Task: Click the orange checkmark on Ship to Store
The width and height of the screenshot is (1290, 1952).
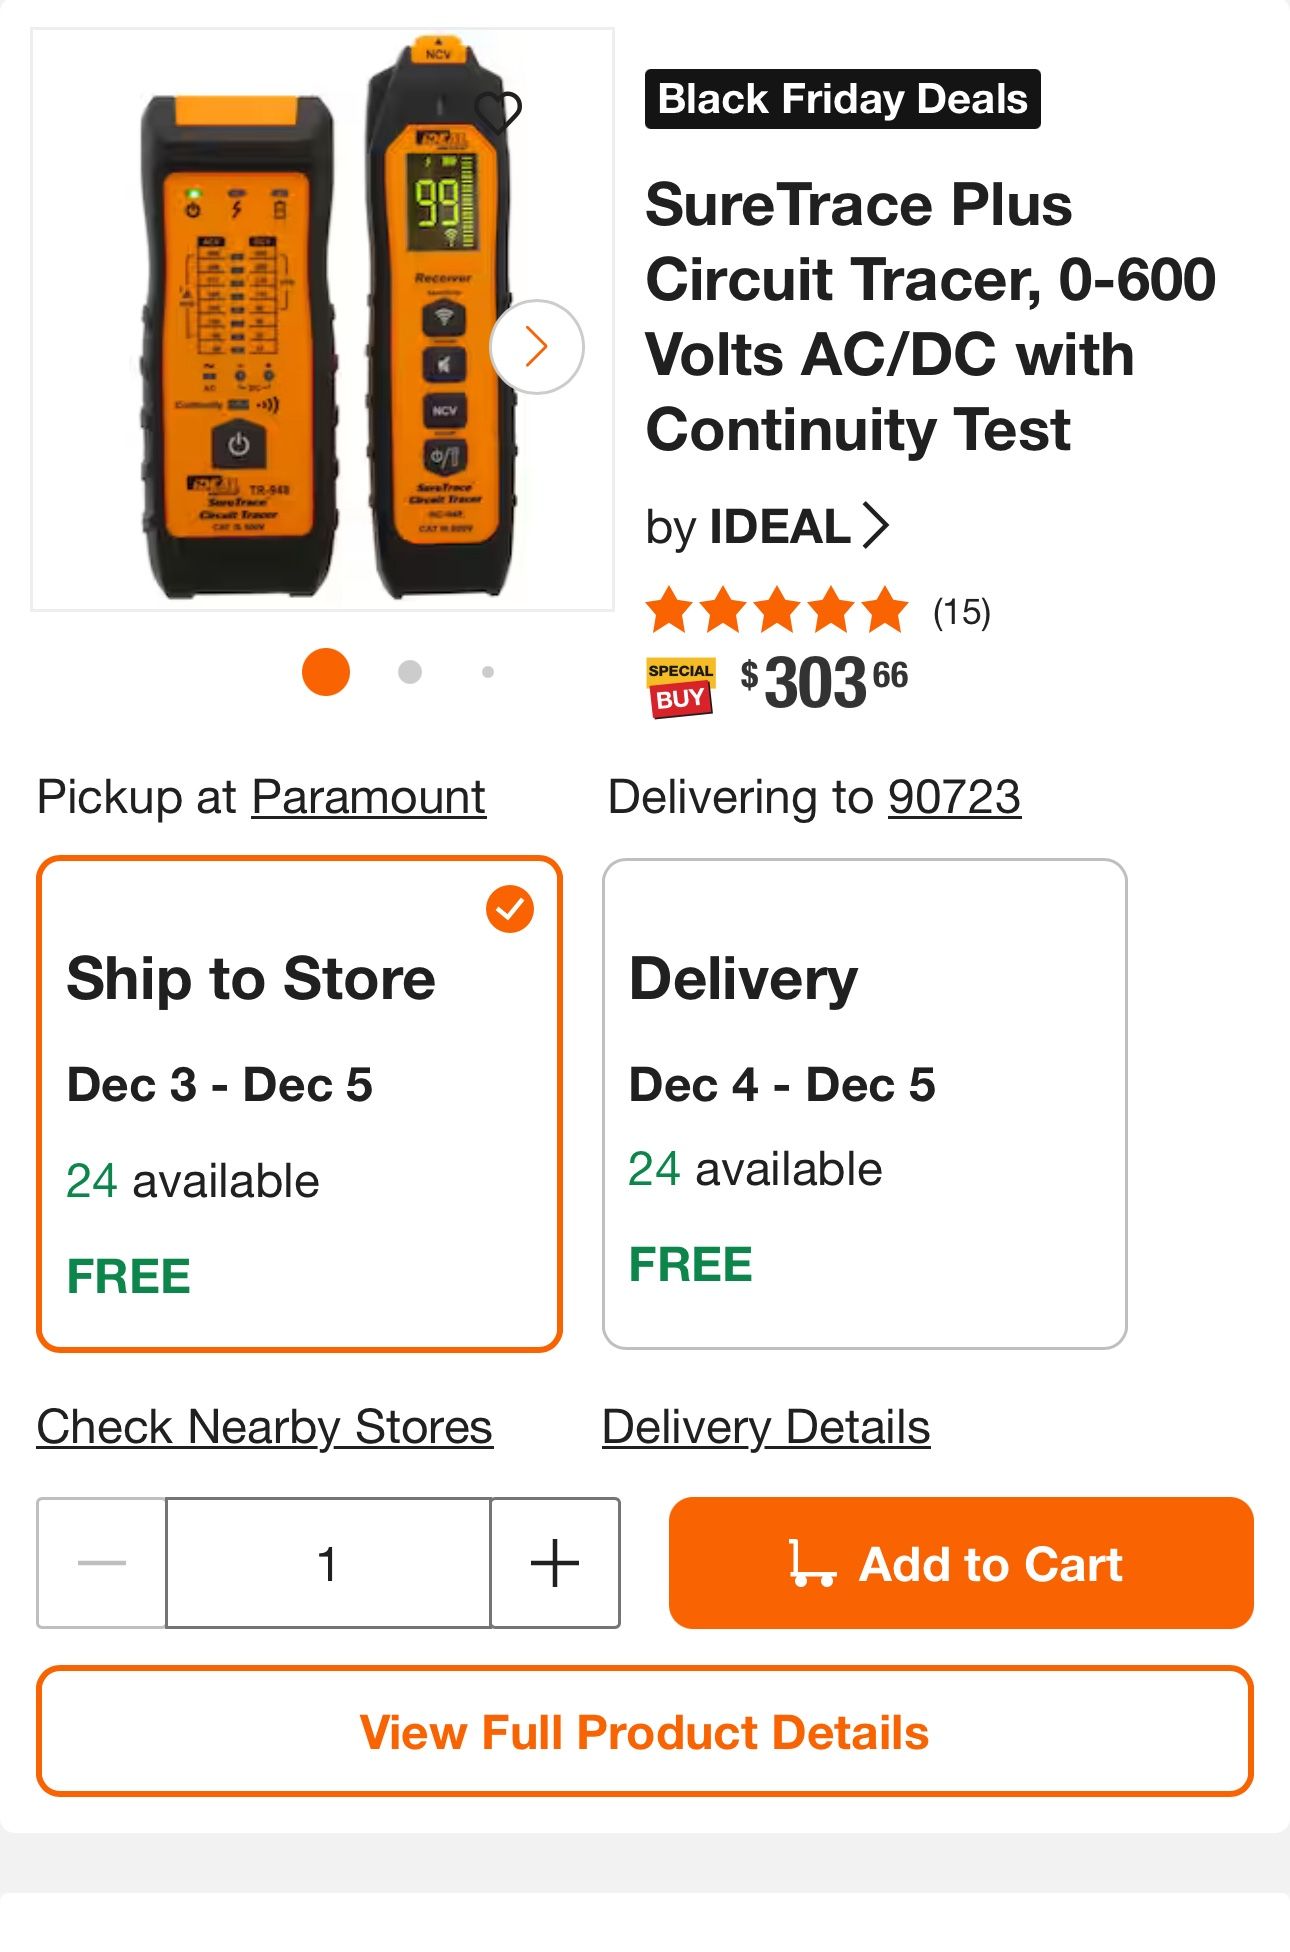Action: [510, 909]
